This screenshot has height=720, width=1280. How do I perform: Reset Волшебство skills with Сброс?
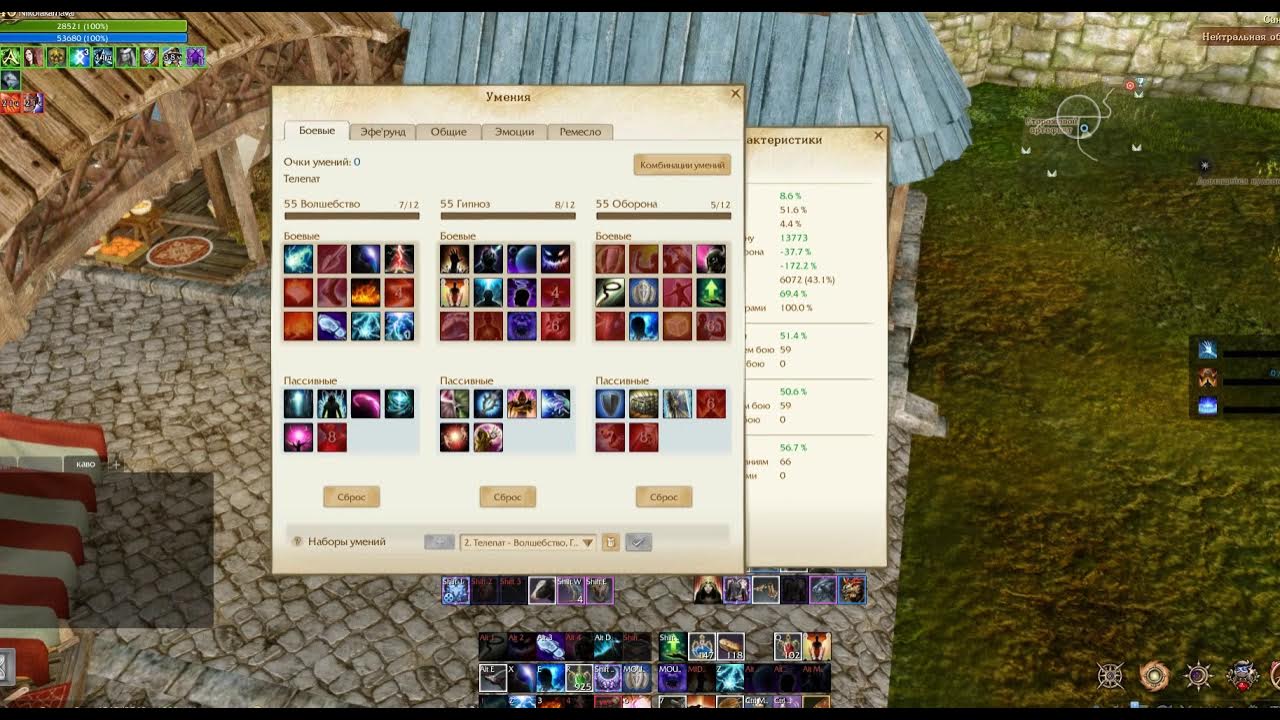coord(352,497)
